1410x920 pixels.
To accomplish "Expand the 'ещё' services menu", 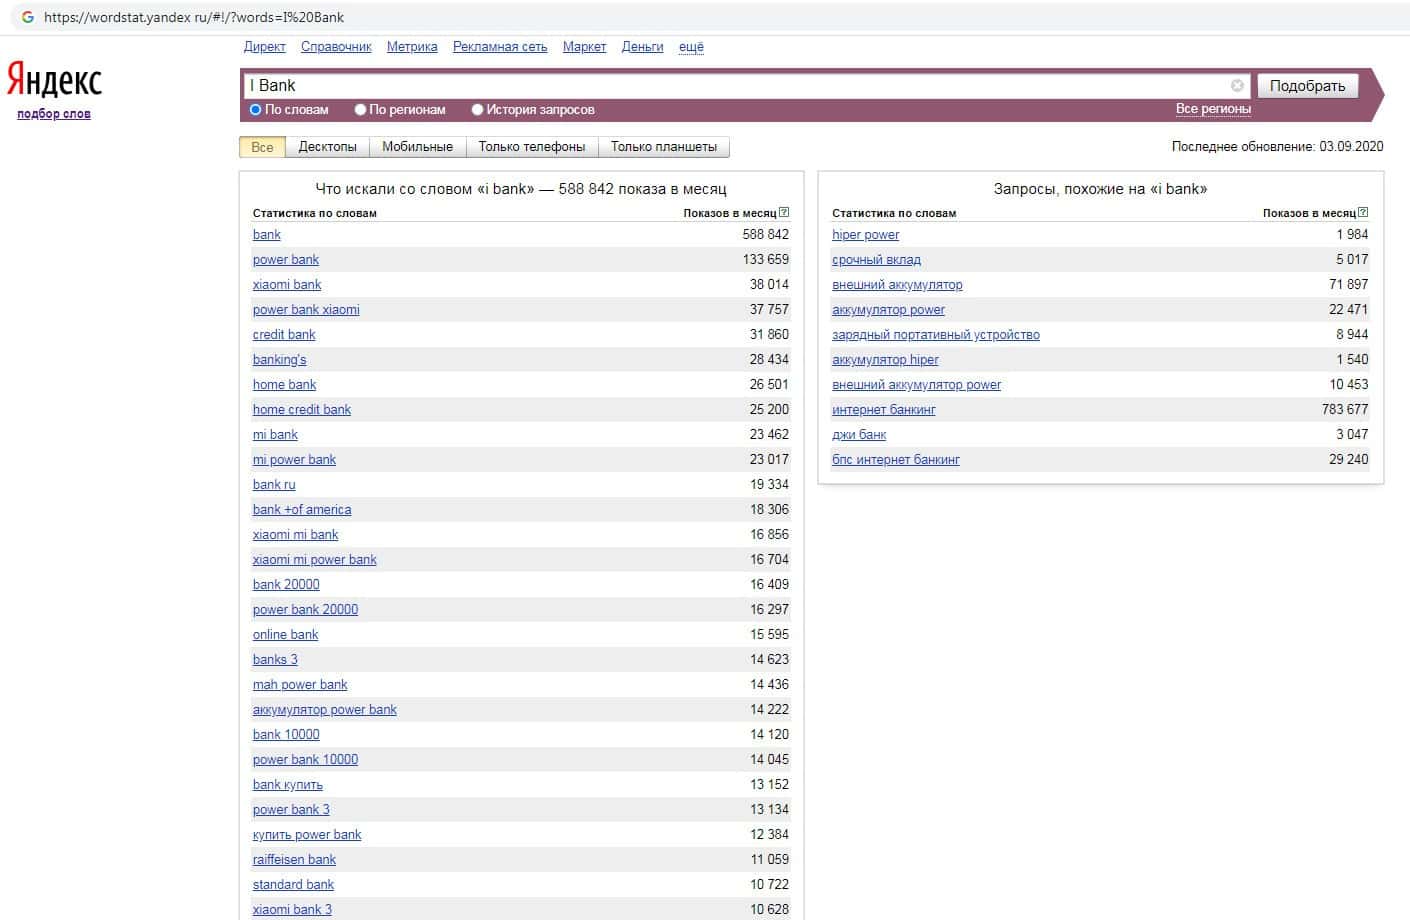I will [691, 47].
